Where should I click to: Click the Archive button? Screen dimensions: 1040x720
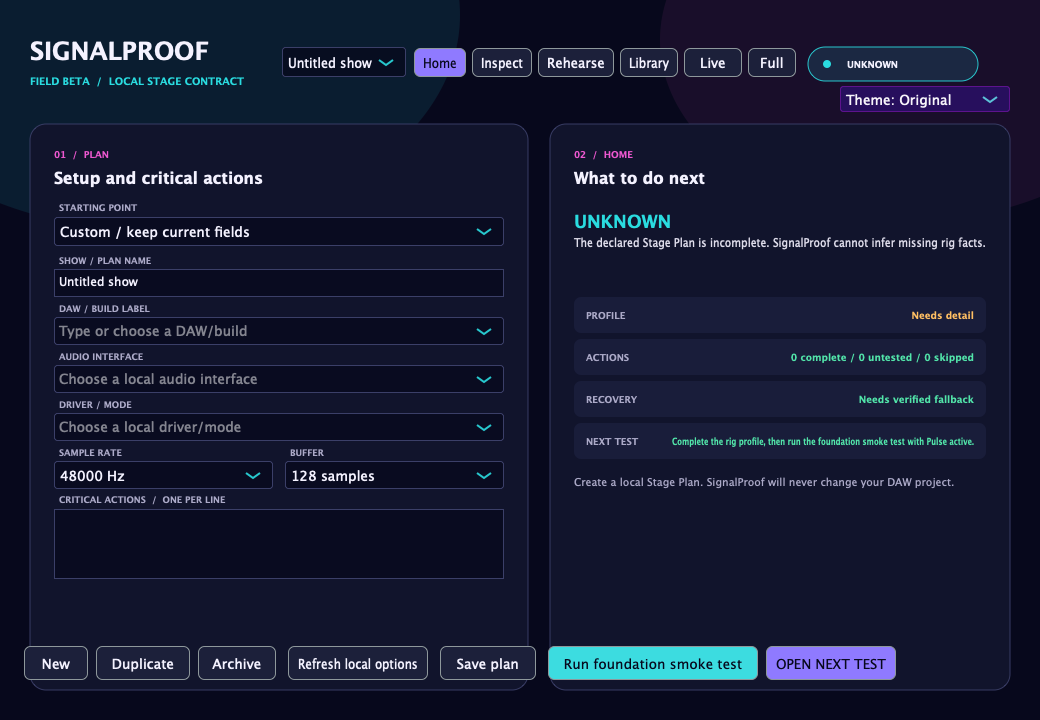(x=237, y=664)
